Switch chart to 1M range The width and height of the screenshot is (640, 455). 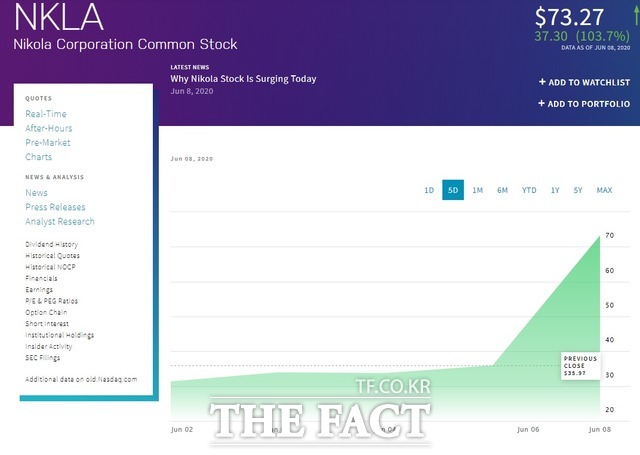point(478,190)
